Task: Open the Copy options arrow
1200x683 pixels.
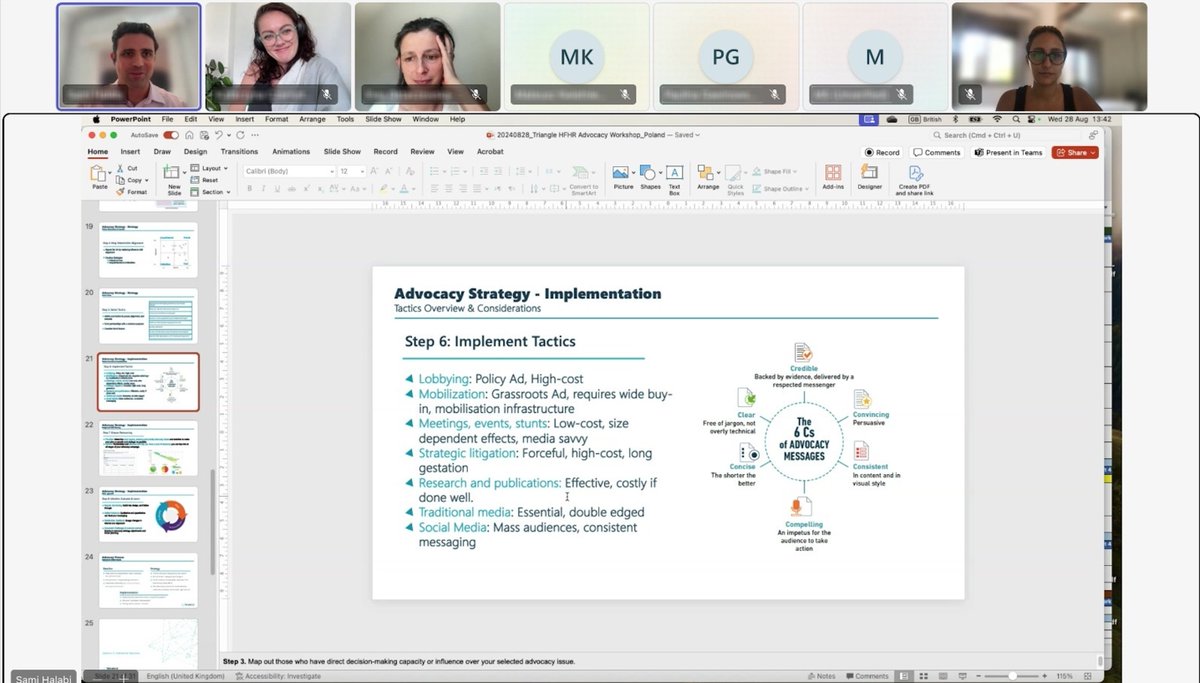Action: point(146,180)
